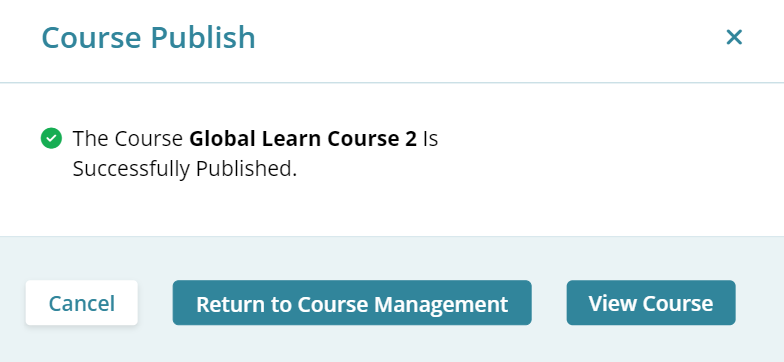Go back using Return to Course Management button

click(352, 303)
